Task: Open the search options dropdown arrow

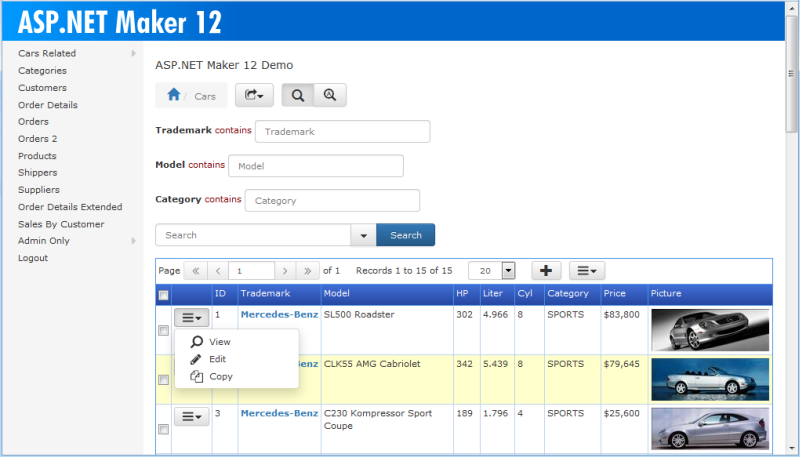Action: click(364, 235)
